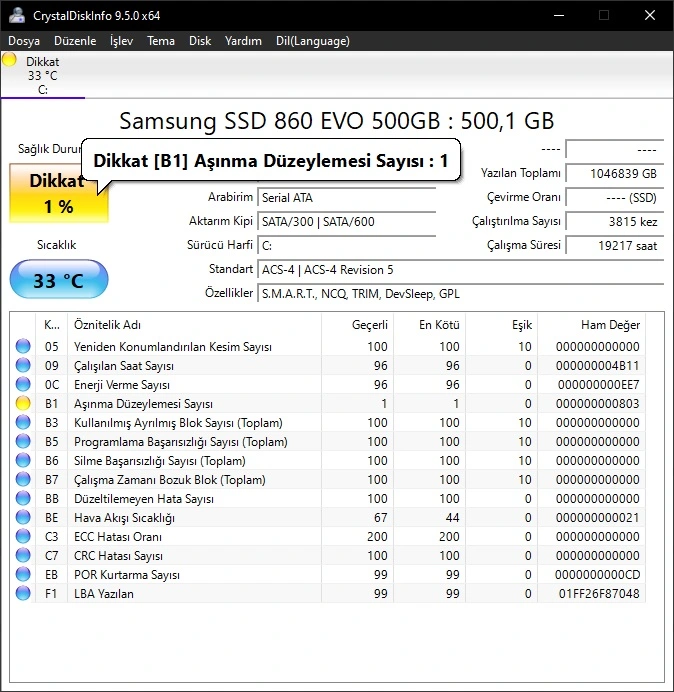Click the yellow status circle above drive C:
674x692 pixels.
click(x=9, y=60)
